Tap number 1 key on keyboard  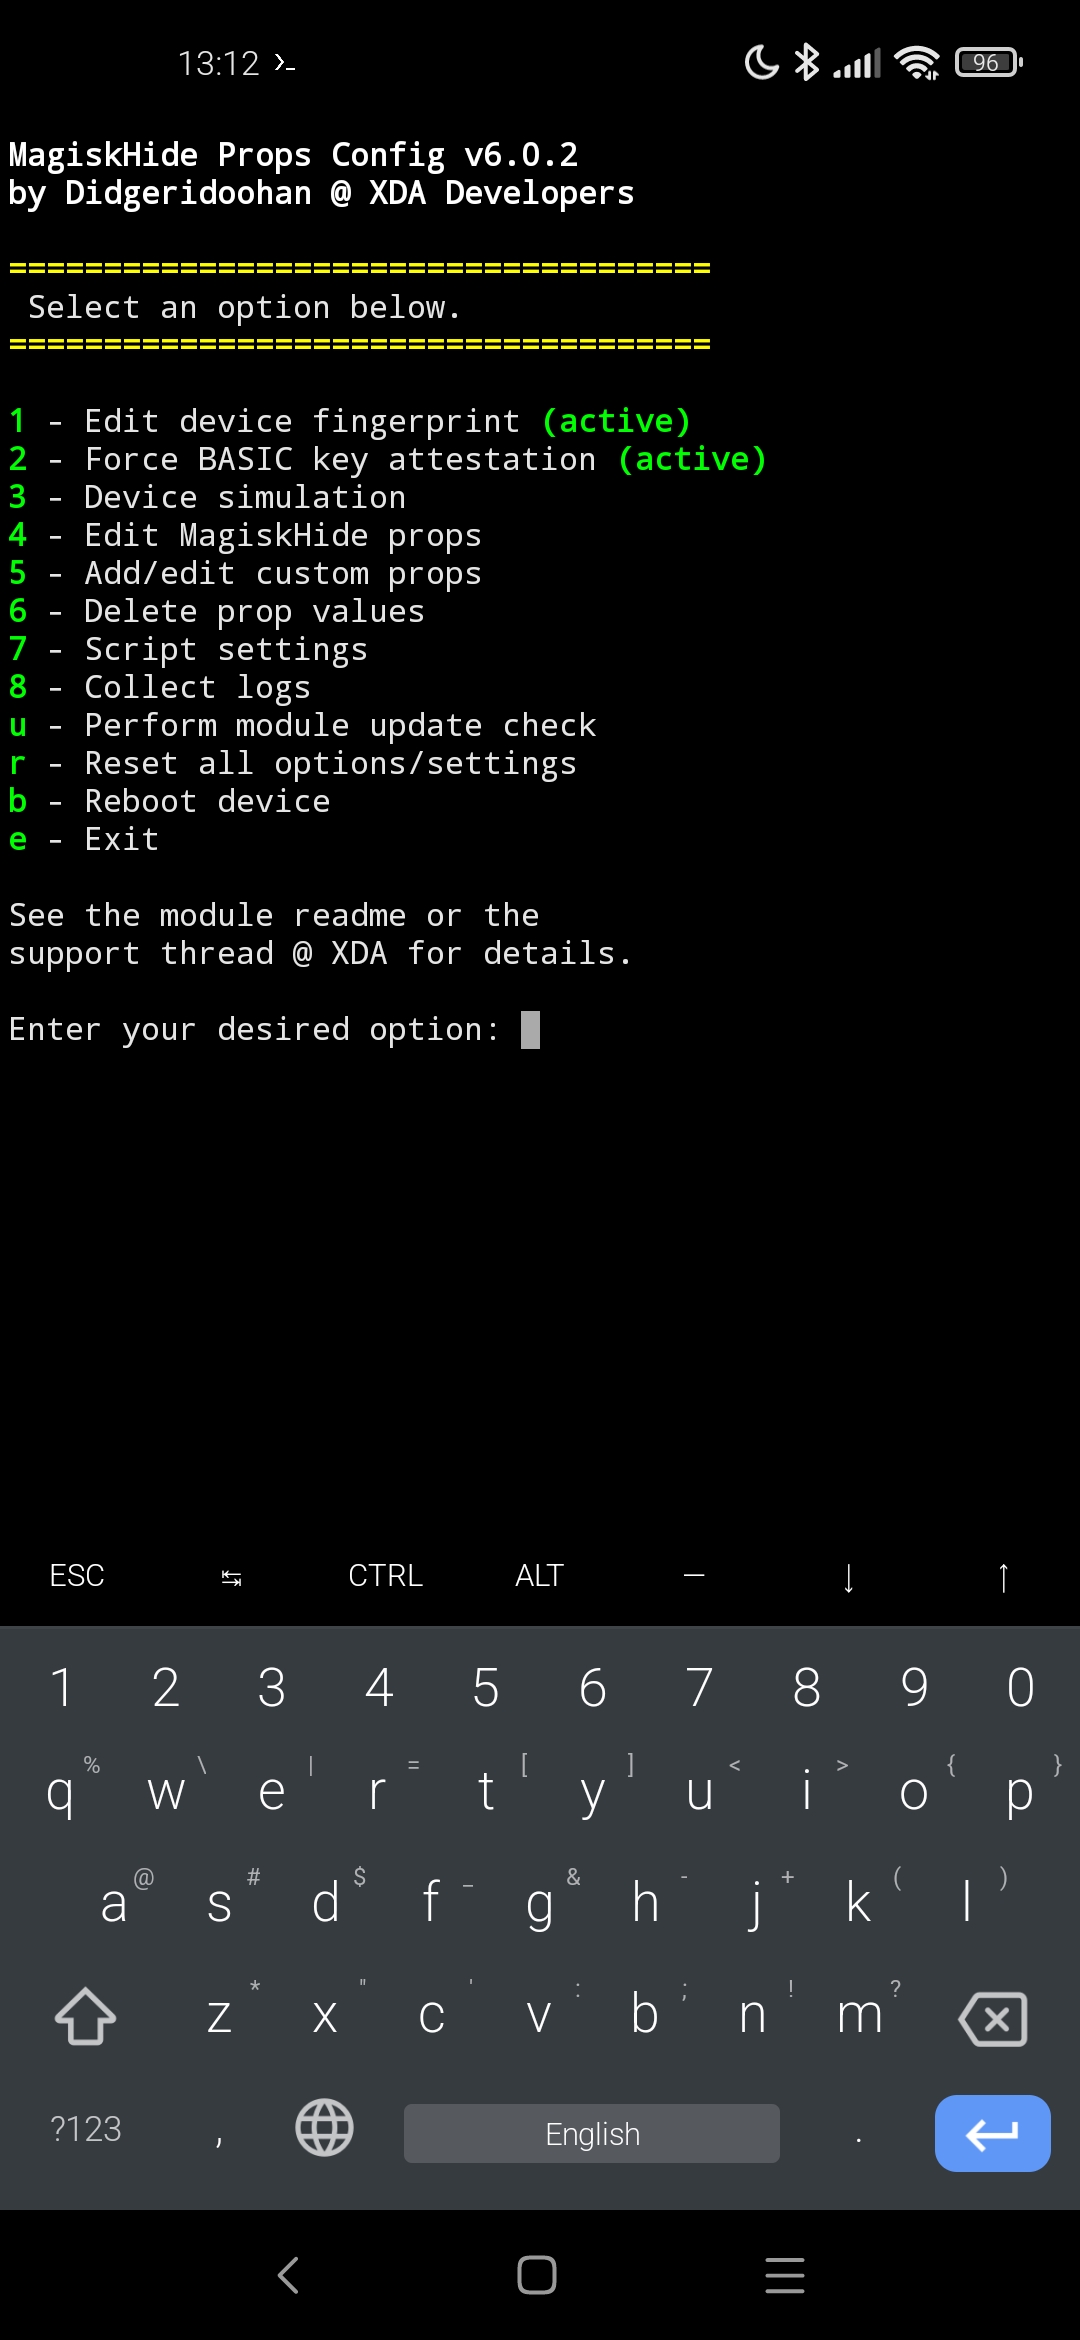click(61, 1688)
